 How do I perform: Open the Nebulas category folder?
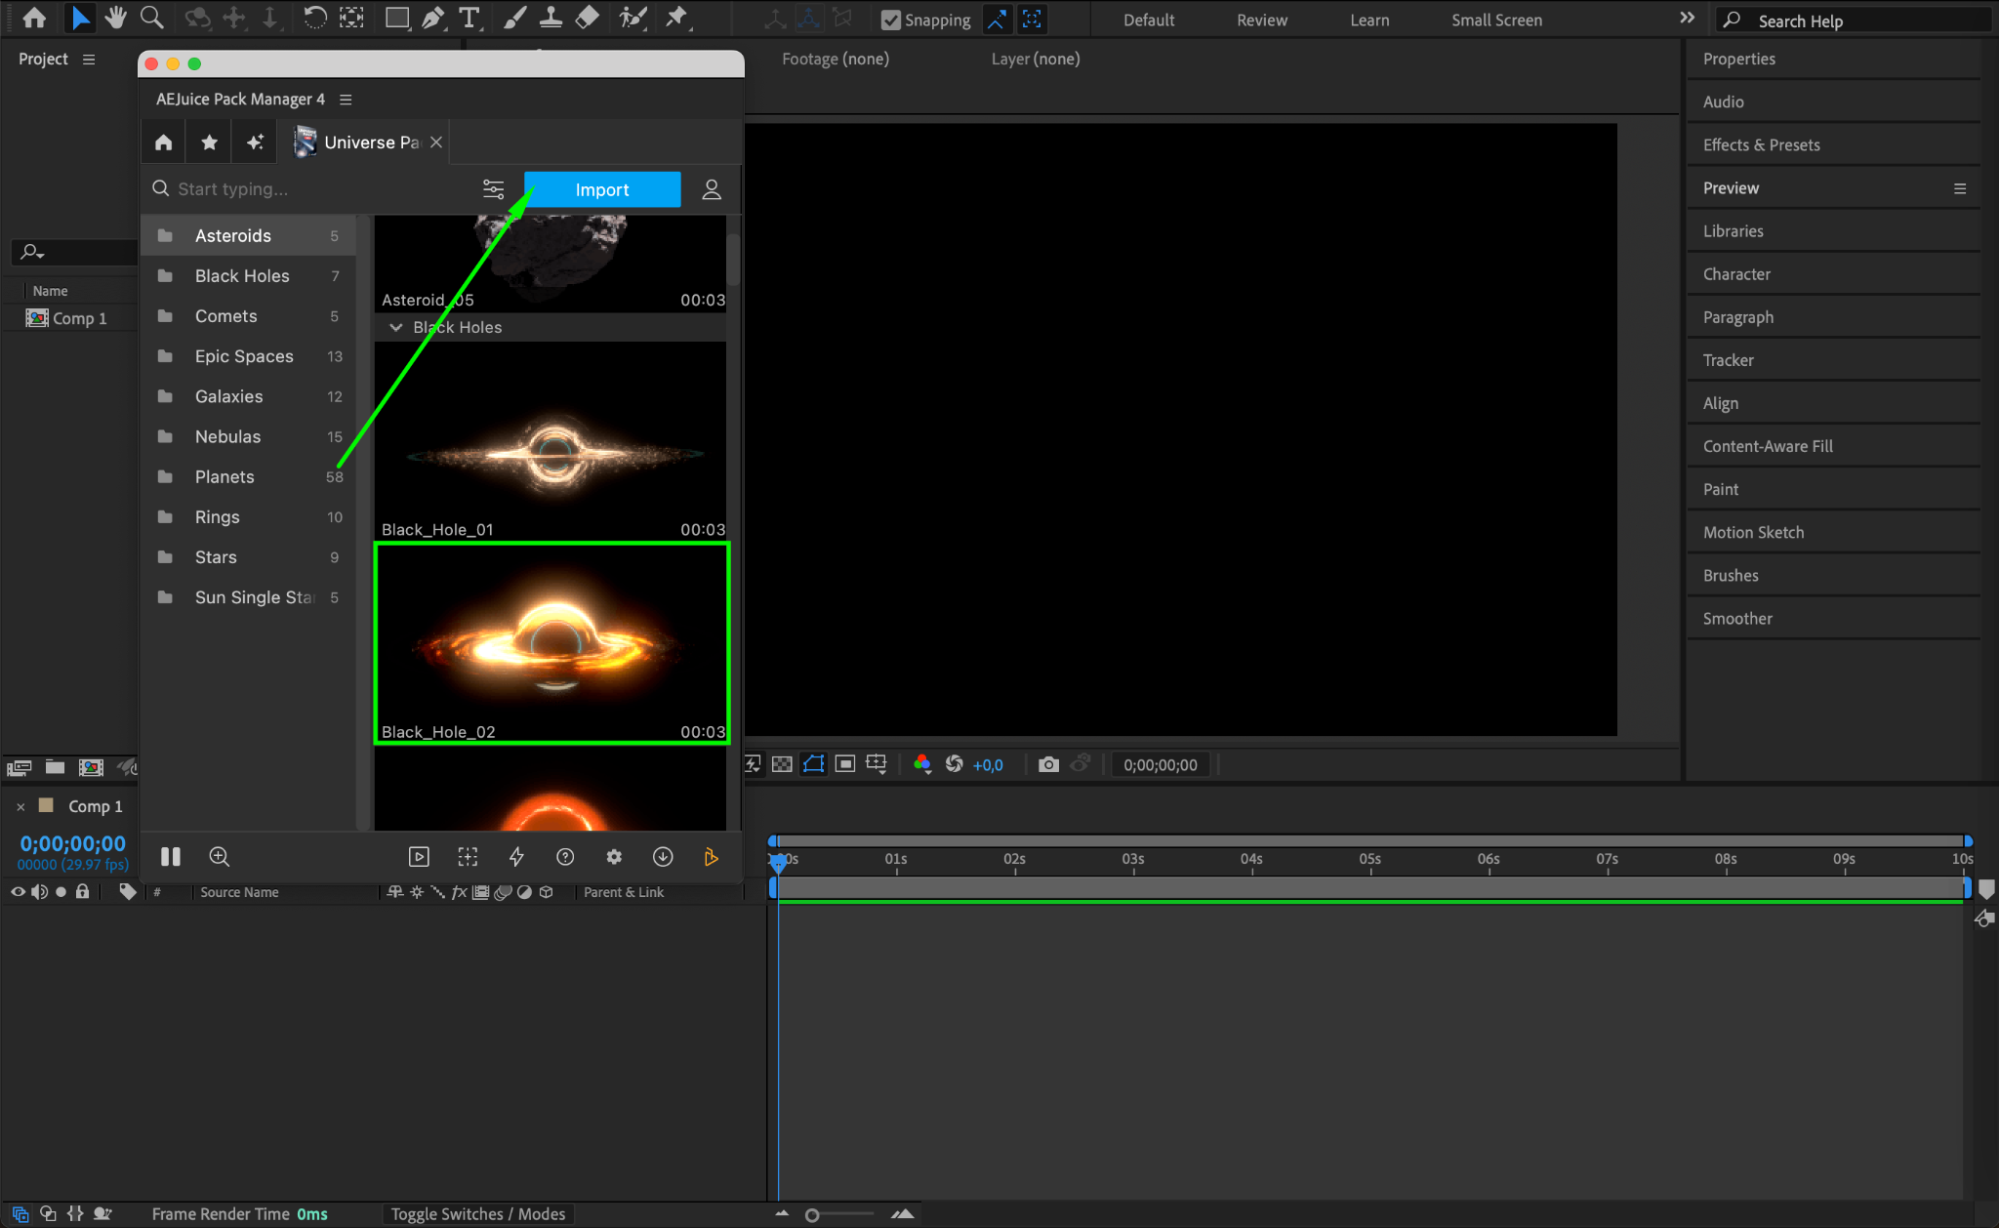[x=228, y=437]
